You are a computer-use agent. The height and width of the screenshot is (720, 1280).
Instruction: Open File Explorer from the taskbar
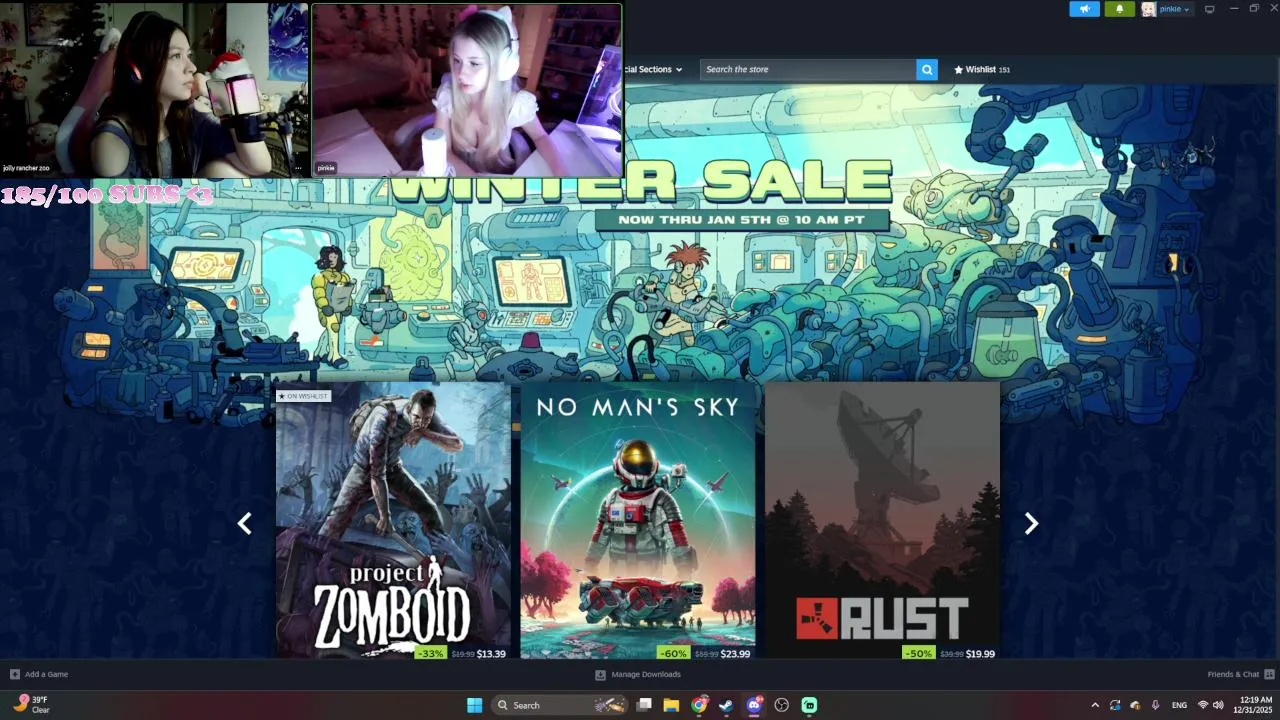point(672,705)
